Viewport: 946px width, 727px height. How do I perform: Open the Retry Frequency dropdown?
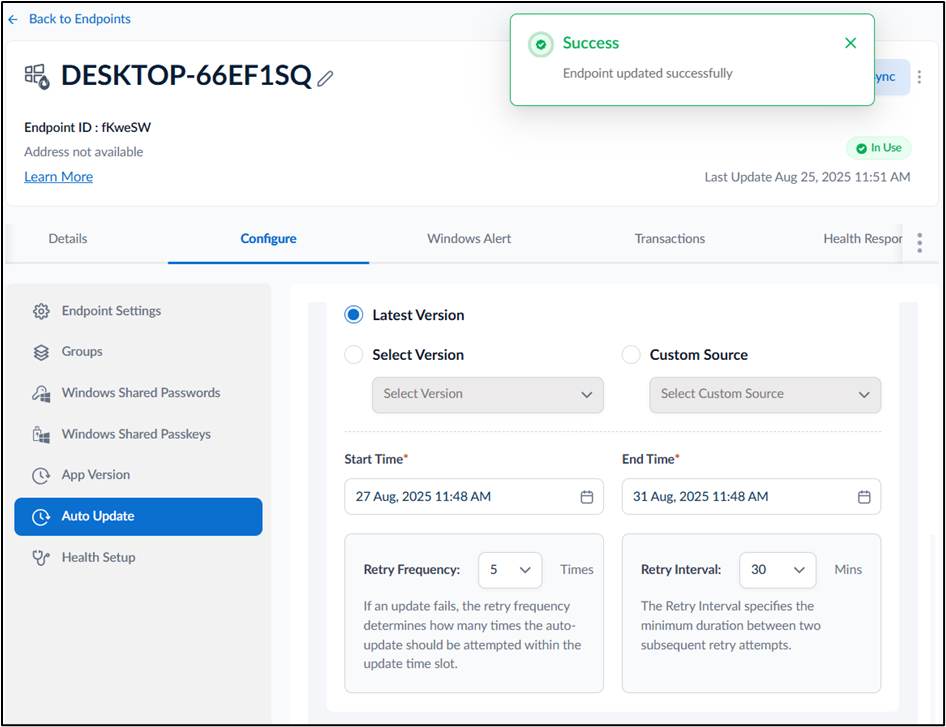(x=510, y=570)
